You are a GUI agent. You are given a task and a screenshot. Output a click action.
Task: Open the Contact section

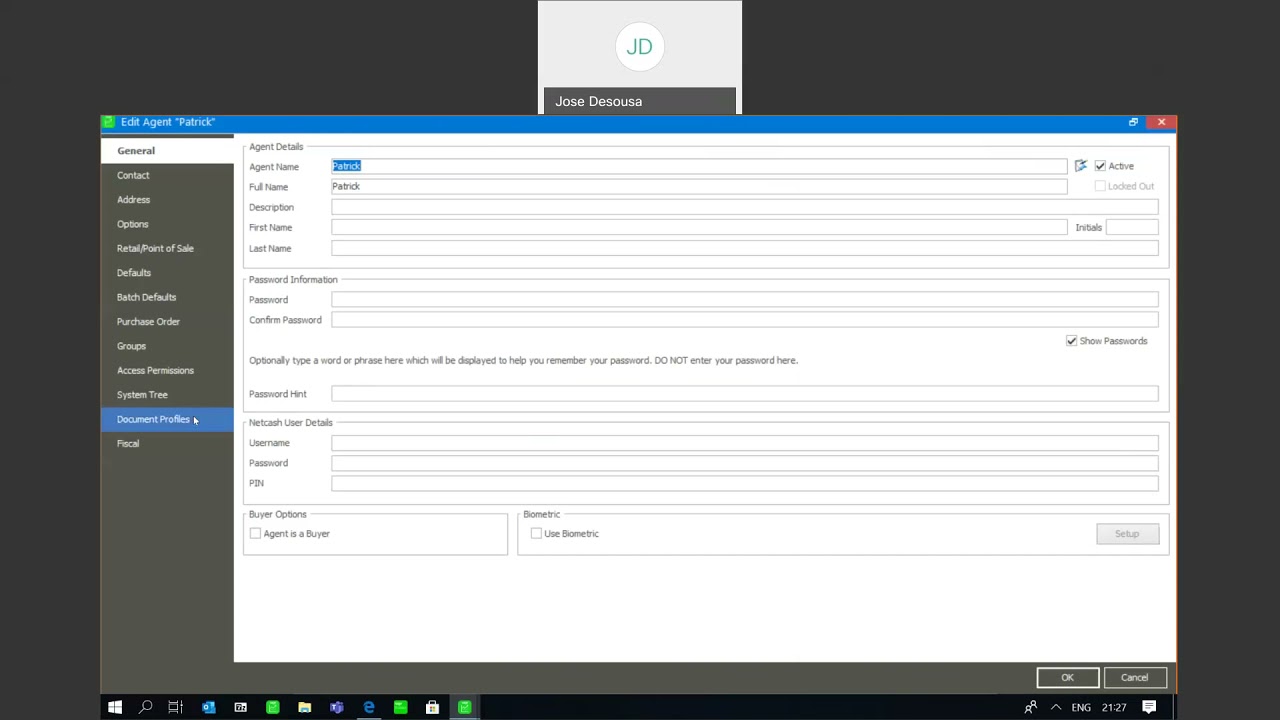click(167, 175)
